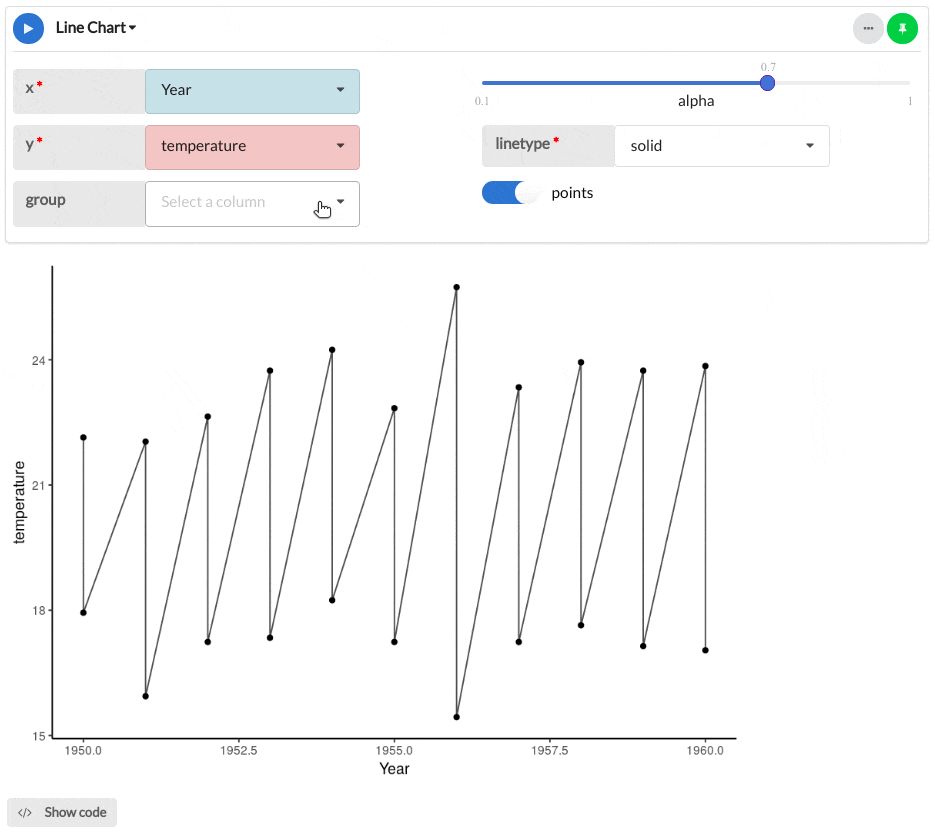
Task: Open the linetype dropdown set to solid
Action: coord(722,146)
